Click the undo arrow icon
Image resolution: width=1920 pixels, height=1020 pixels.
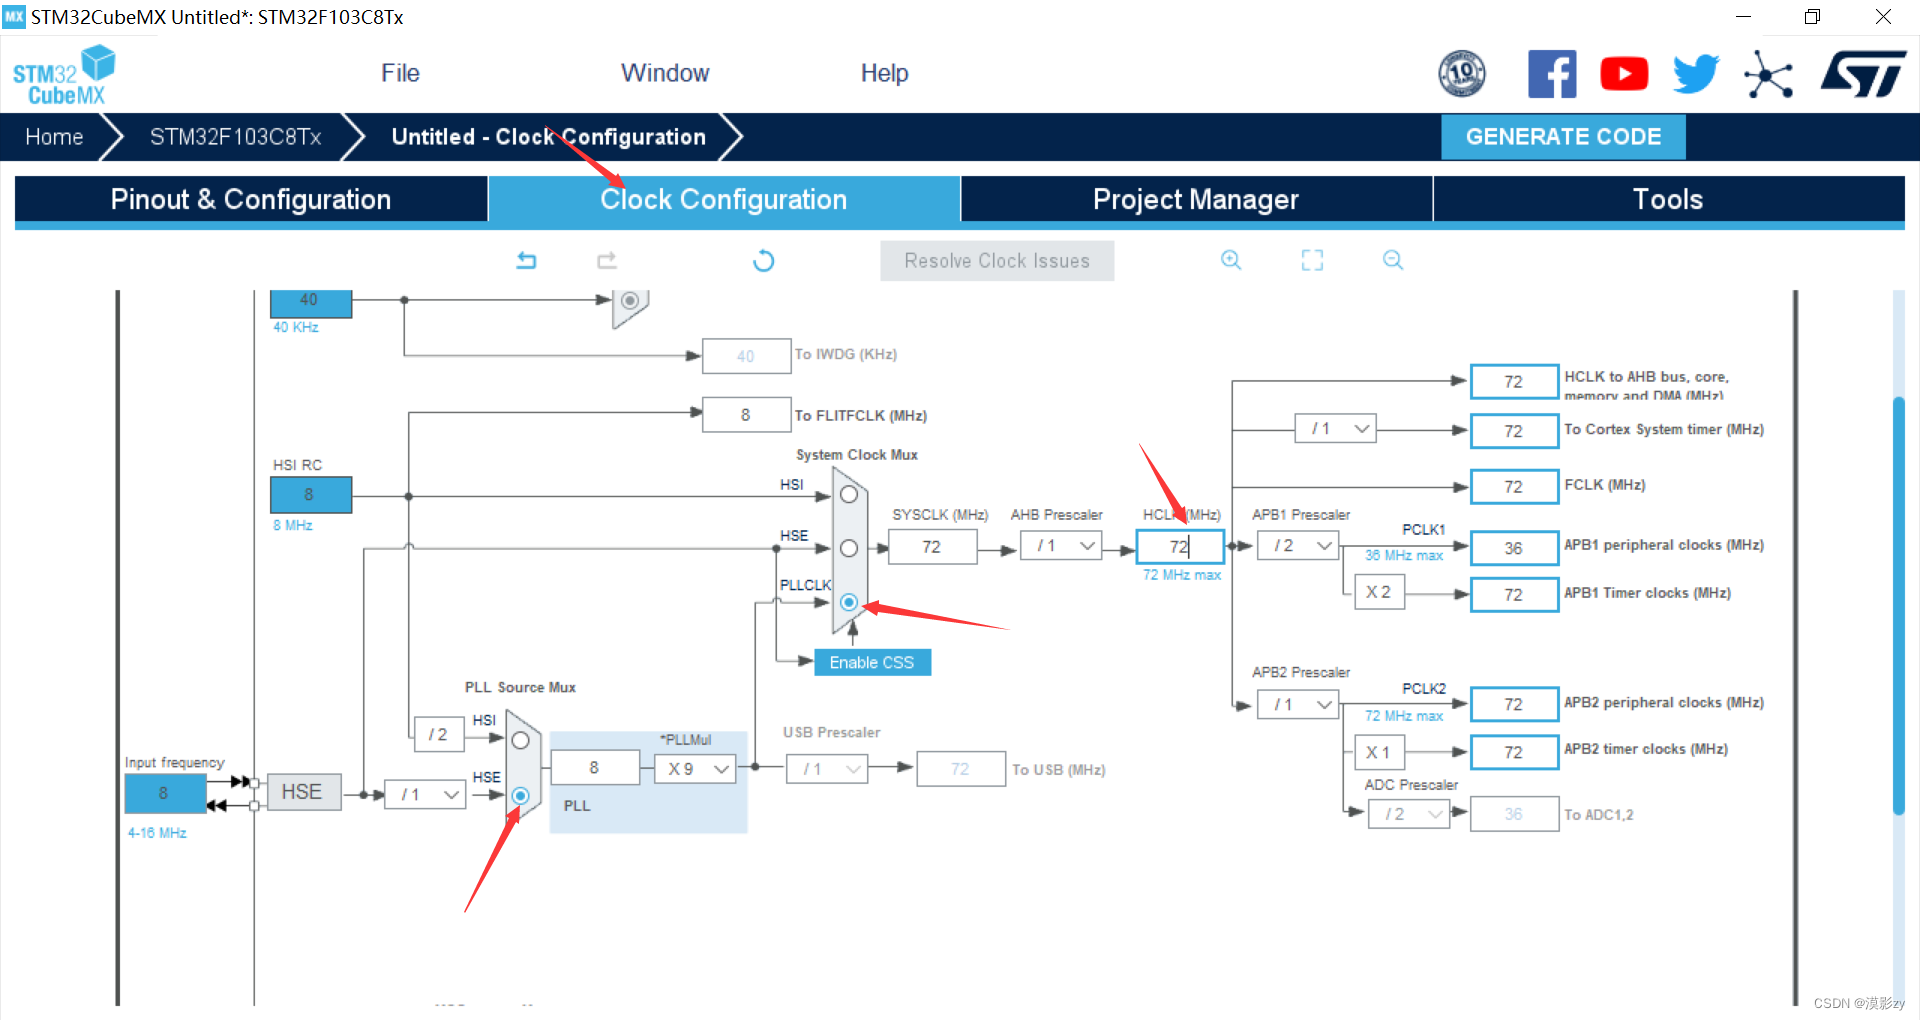click(526, 260)
